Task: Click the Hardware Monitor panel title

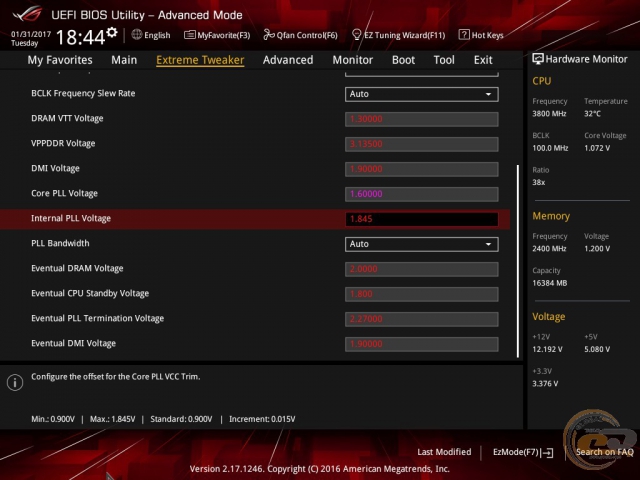Action: point(586,59)
